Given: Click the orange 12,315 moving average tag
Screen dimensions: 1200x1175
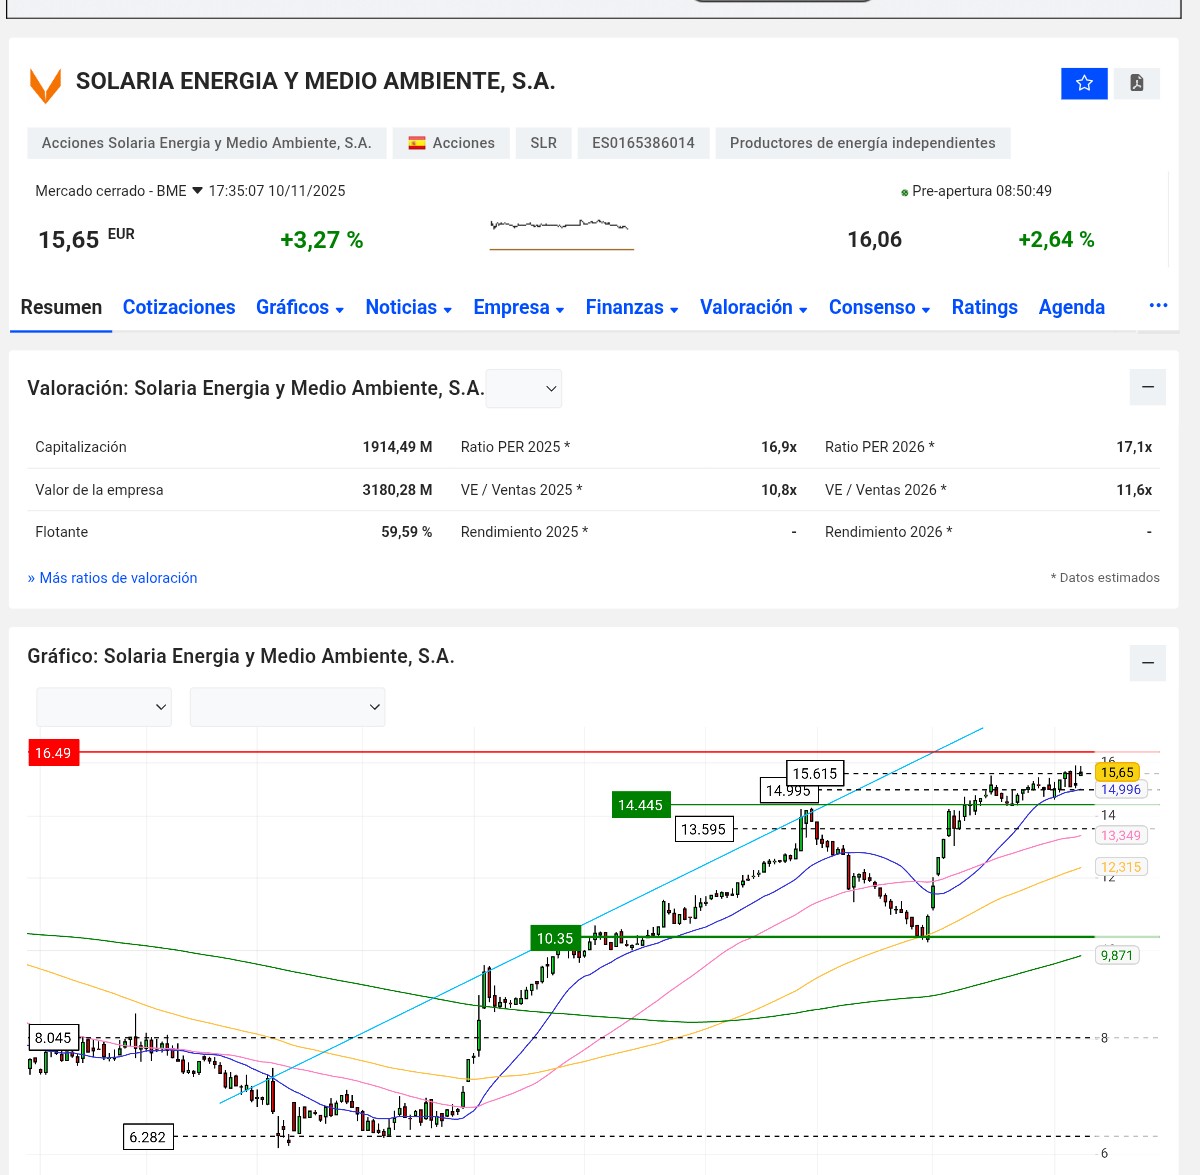Looking at the screenshot, I should [1121, 867].
